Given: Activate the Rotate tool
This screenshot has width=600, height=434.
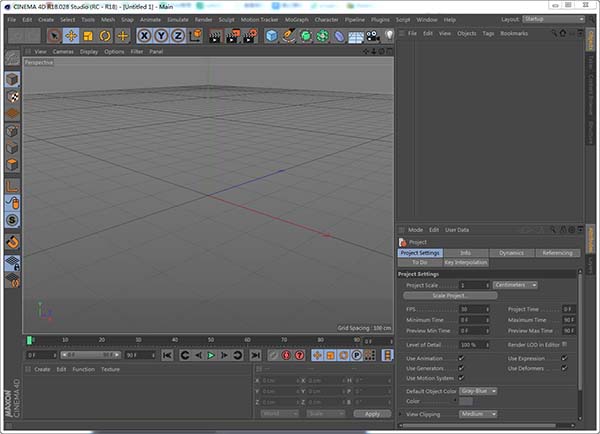Looking at the screenshot, I should [105, 36].
